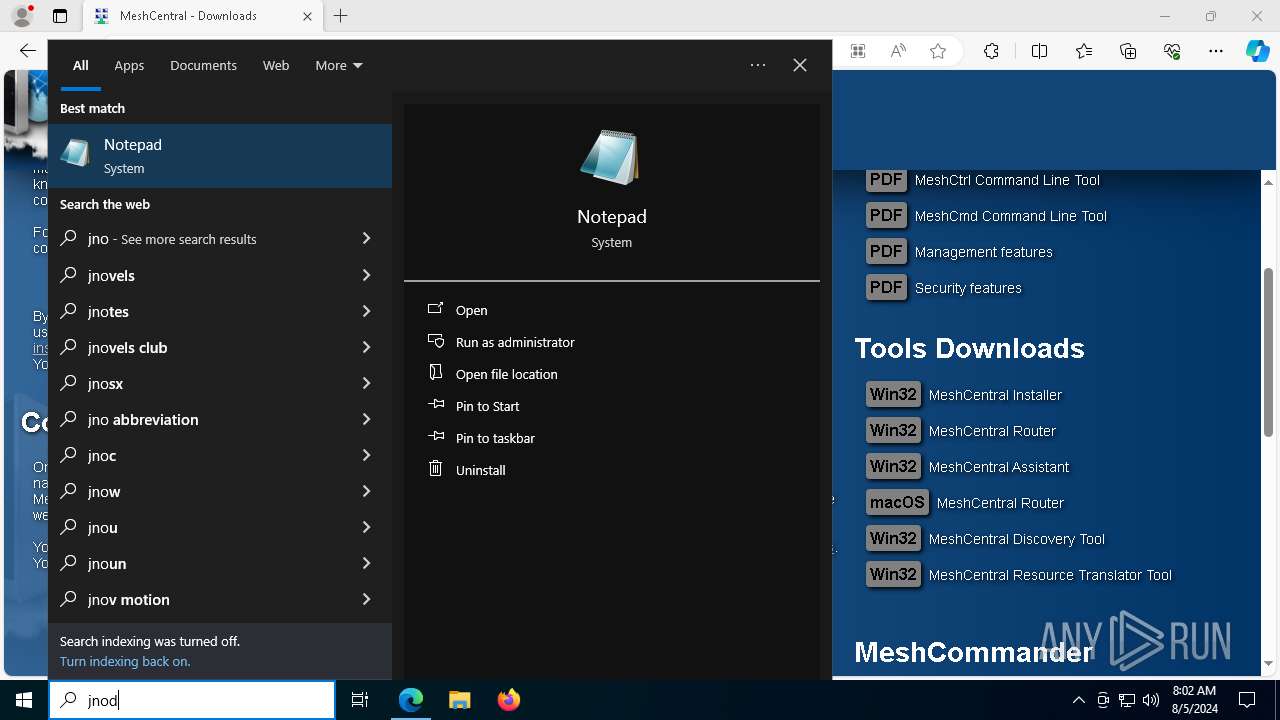1280x720 pixels.
Task: Launch Microsoft Edge from the taskbar
Action: coord(411,700)
